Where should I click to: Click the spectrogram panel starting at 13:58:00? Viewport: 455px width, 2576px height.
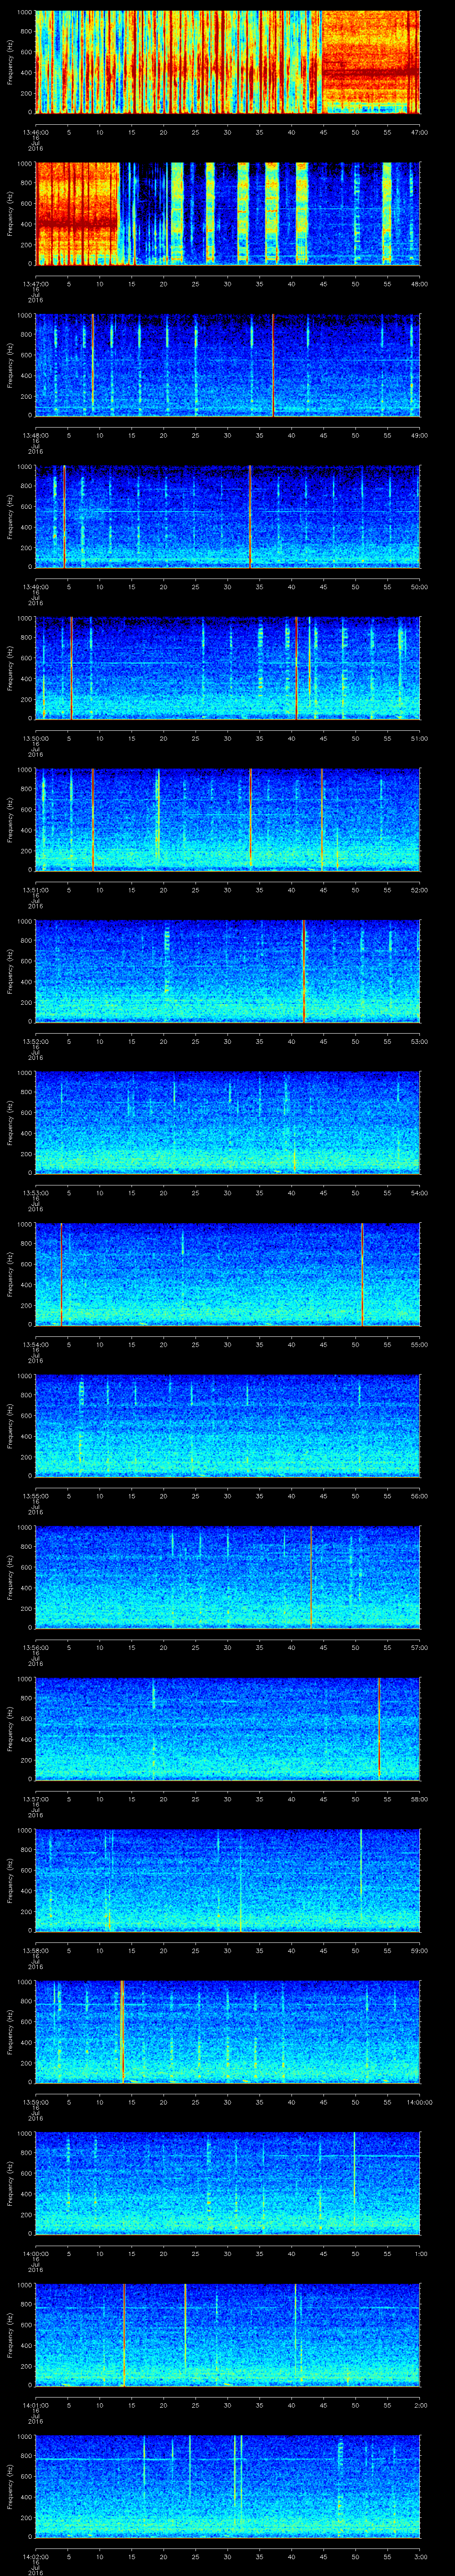click(228, 1880)
